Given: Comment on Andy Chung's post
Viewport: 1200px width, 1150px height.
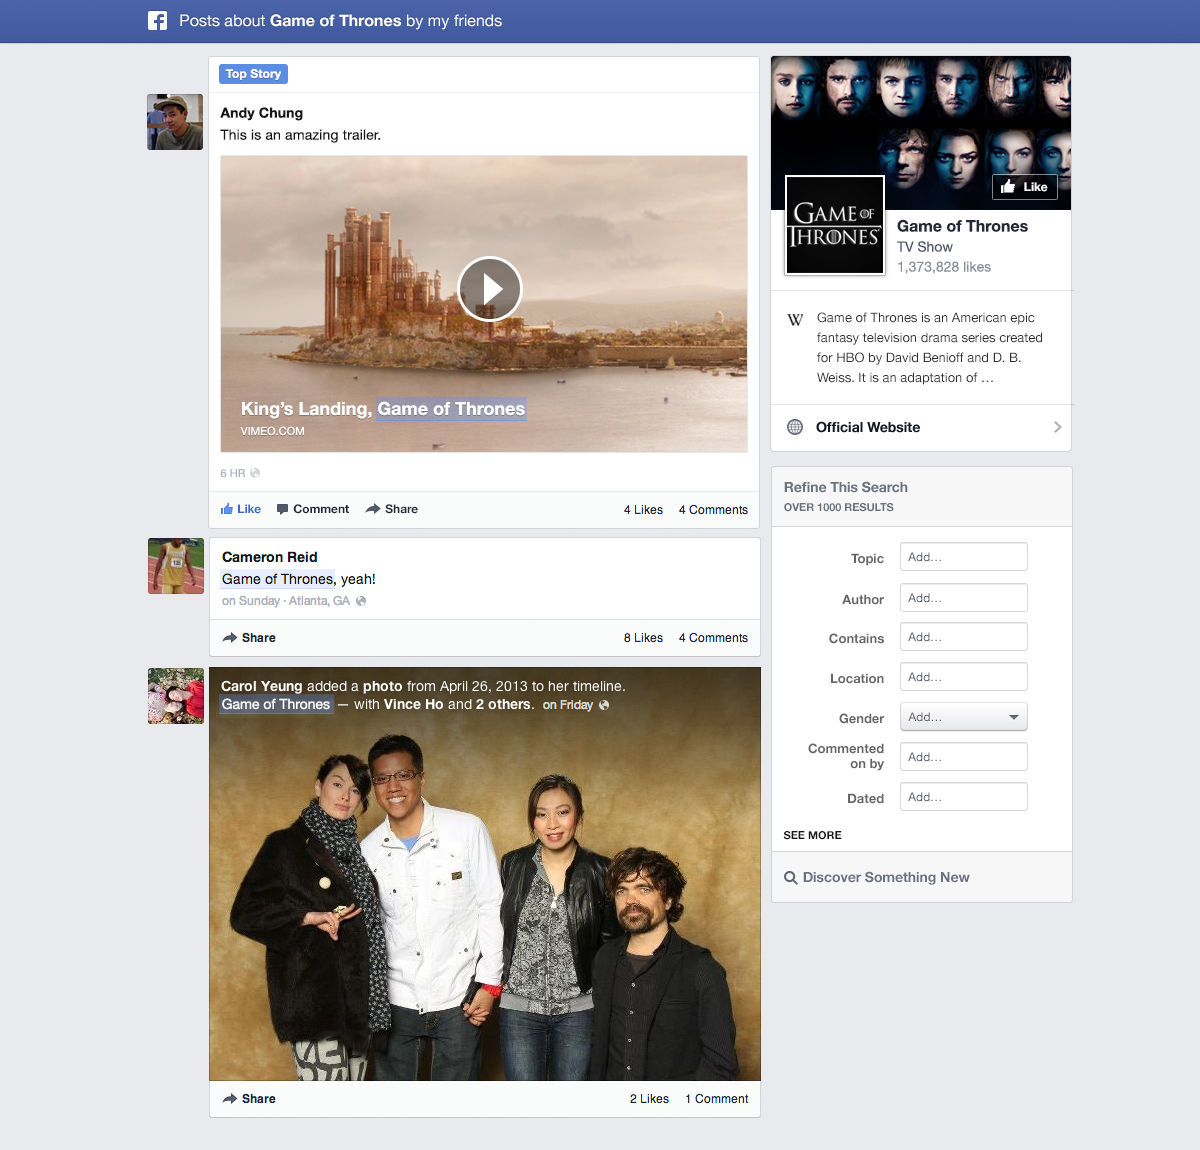Looking at the screenshot, I should click(x=312, y=509).
